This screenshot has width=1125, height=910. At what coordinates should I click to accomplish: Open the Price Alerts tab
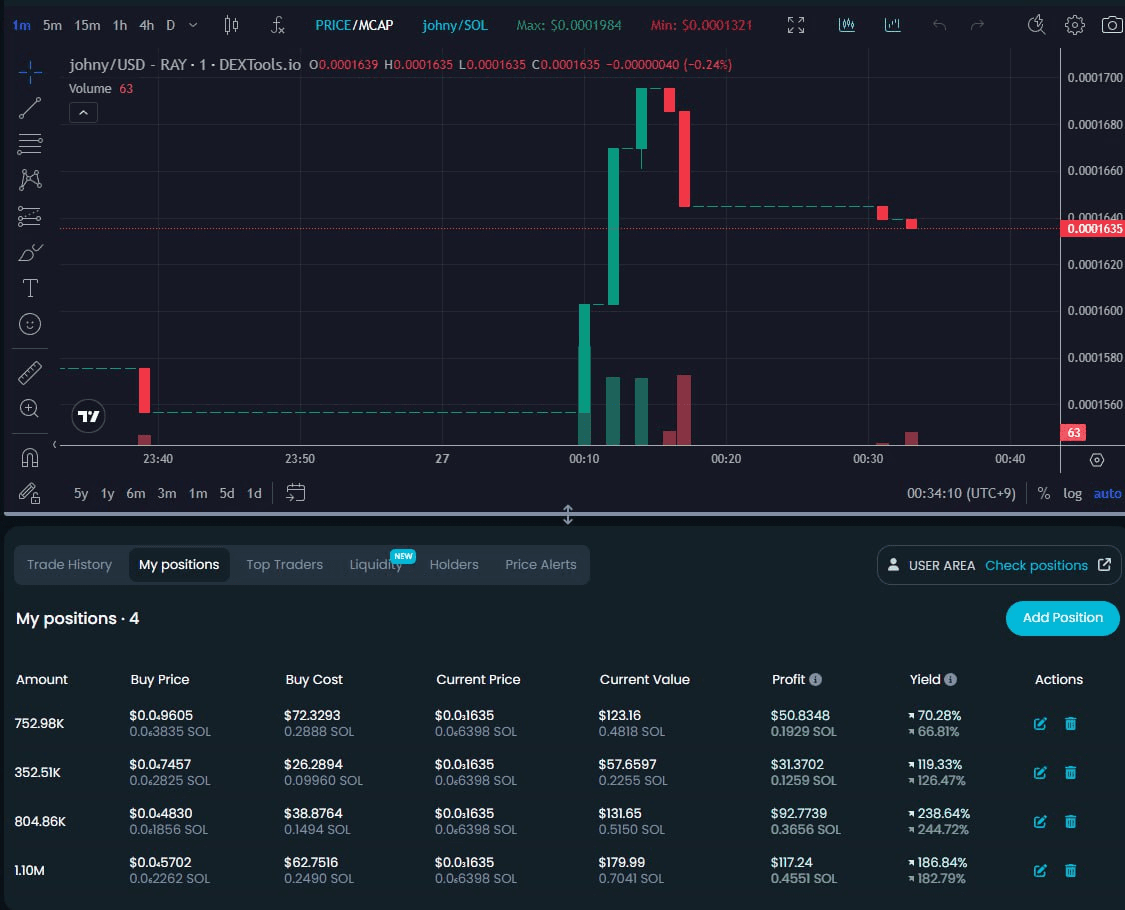541,565
